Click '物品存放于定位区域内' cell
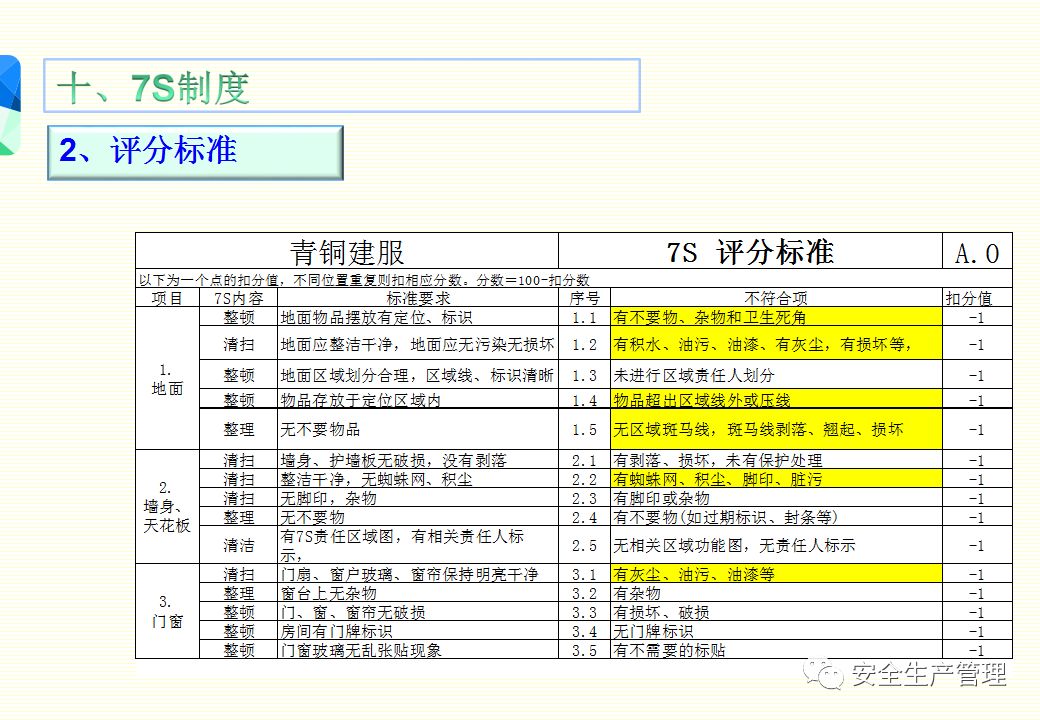Screen dimensions: 1040x720 418,399
